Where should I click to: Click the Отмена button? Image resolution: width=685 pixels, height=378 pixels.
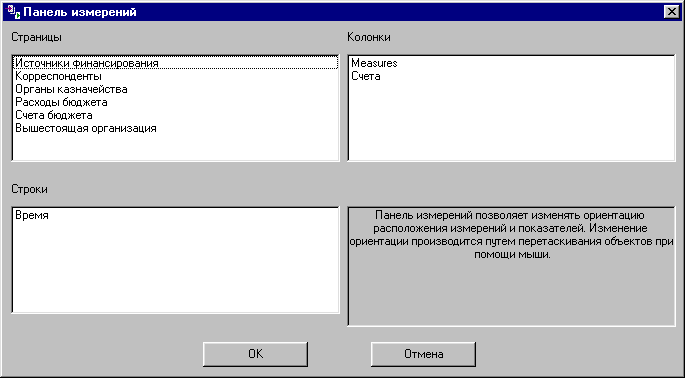pos(423,354)
